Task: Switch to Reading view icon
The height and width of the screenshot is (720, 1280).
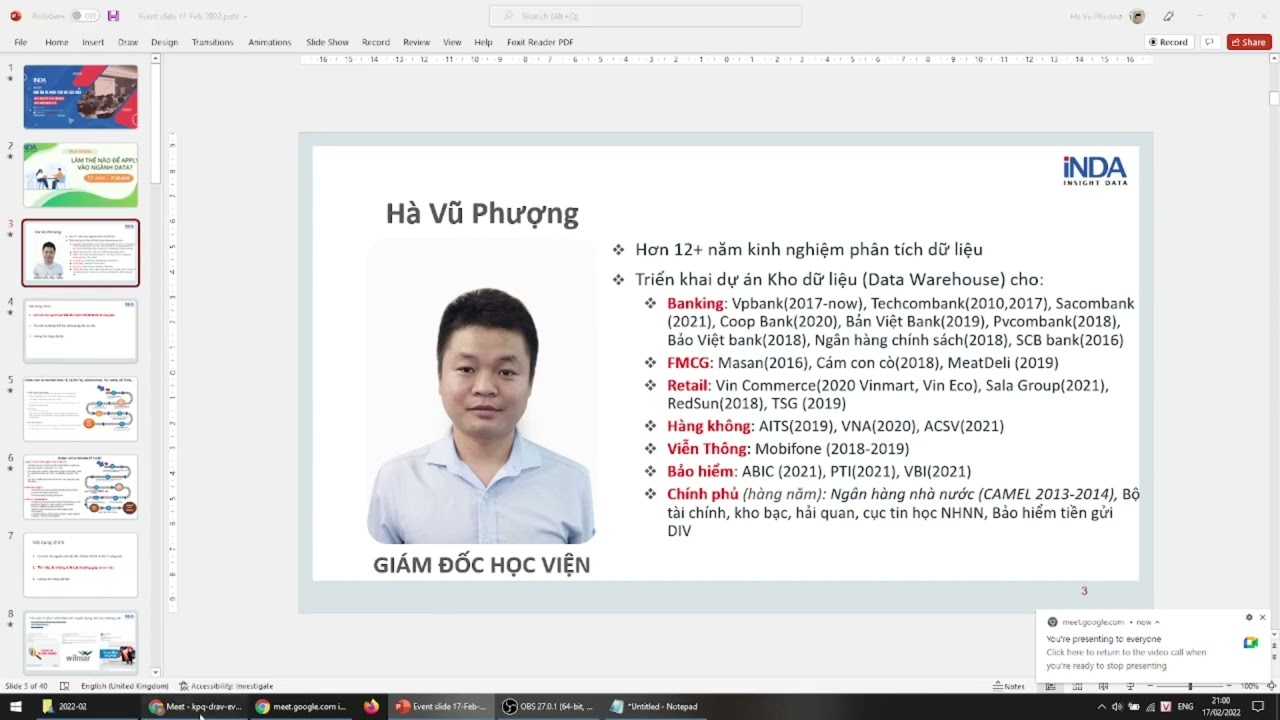Action: (x=1103, y=686)
